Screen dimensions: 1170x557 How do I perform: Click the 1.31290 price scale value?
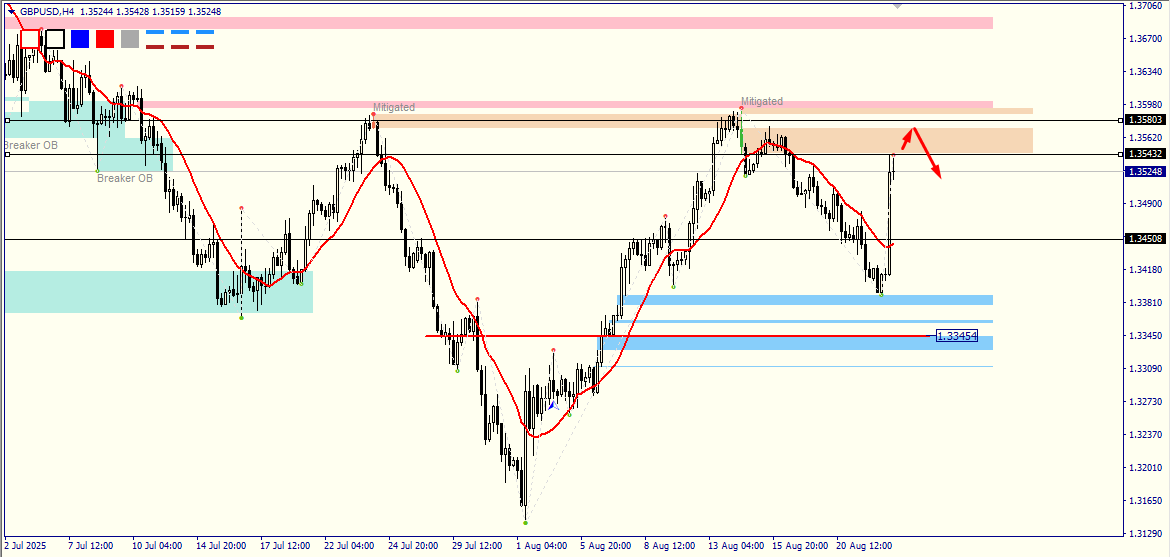(1145, 533)
